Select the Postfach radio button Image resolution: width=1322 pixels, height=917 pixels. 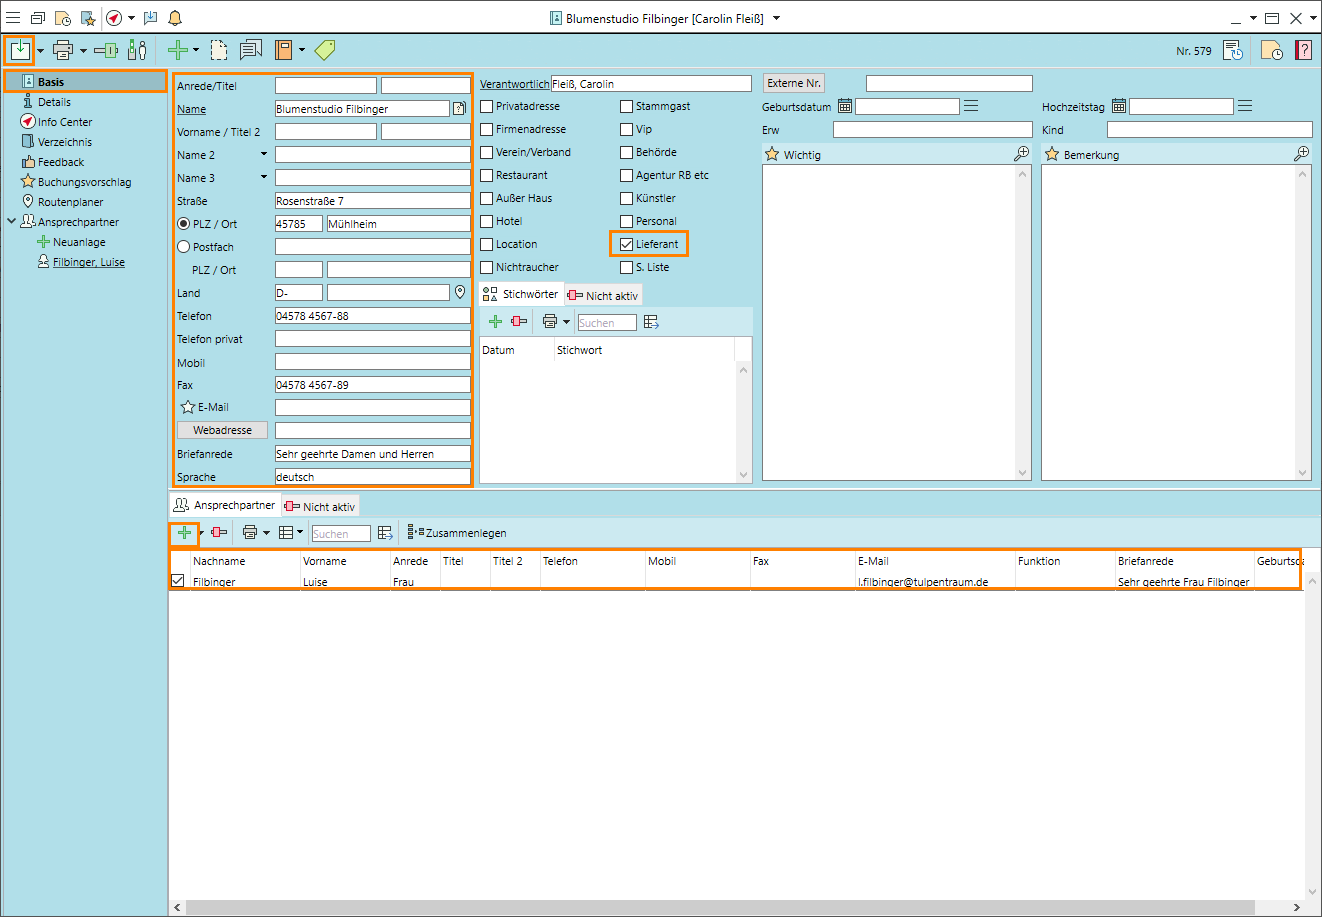[x=183, y=247]
